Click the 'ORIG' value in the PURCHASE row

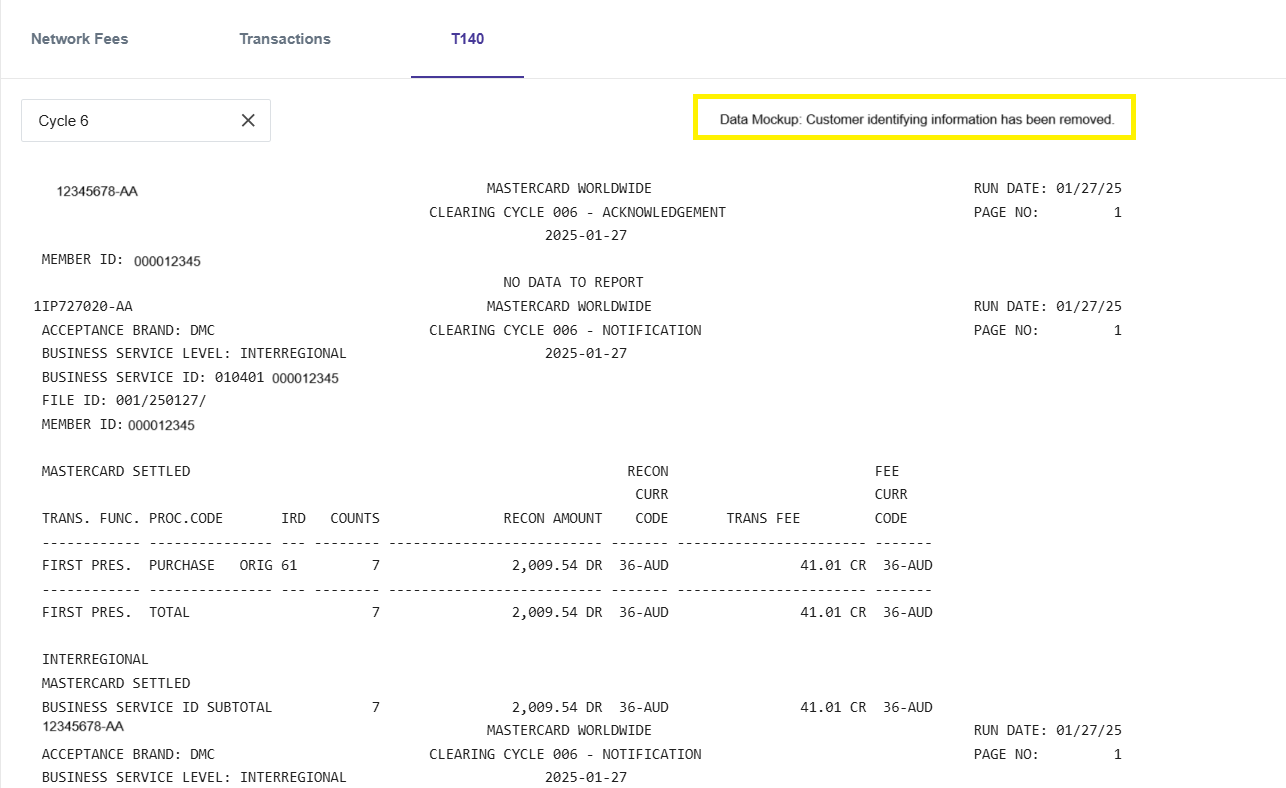(256, 565)
